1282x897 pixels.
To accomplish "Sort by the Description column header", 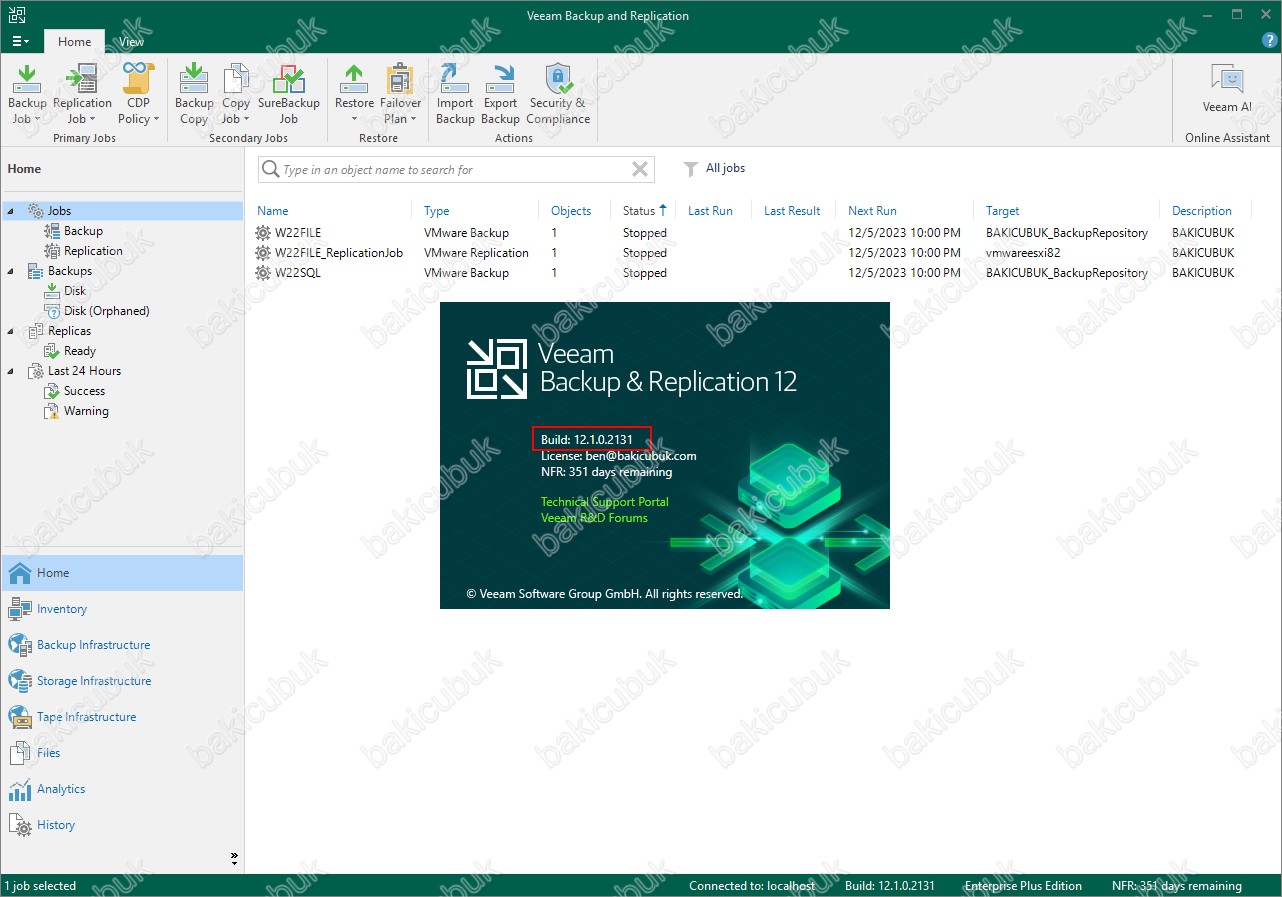I will [x=1202, y=211].
